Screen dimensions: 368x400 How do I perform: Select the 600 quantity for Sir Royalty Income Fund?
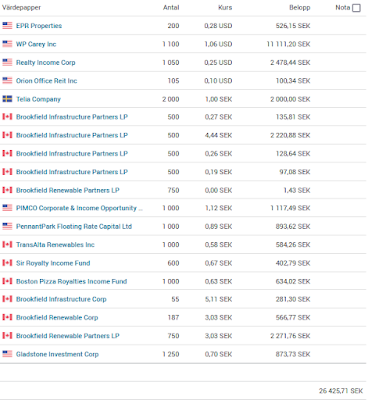pos(173,263)
